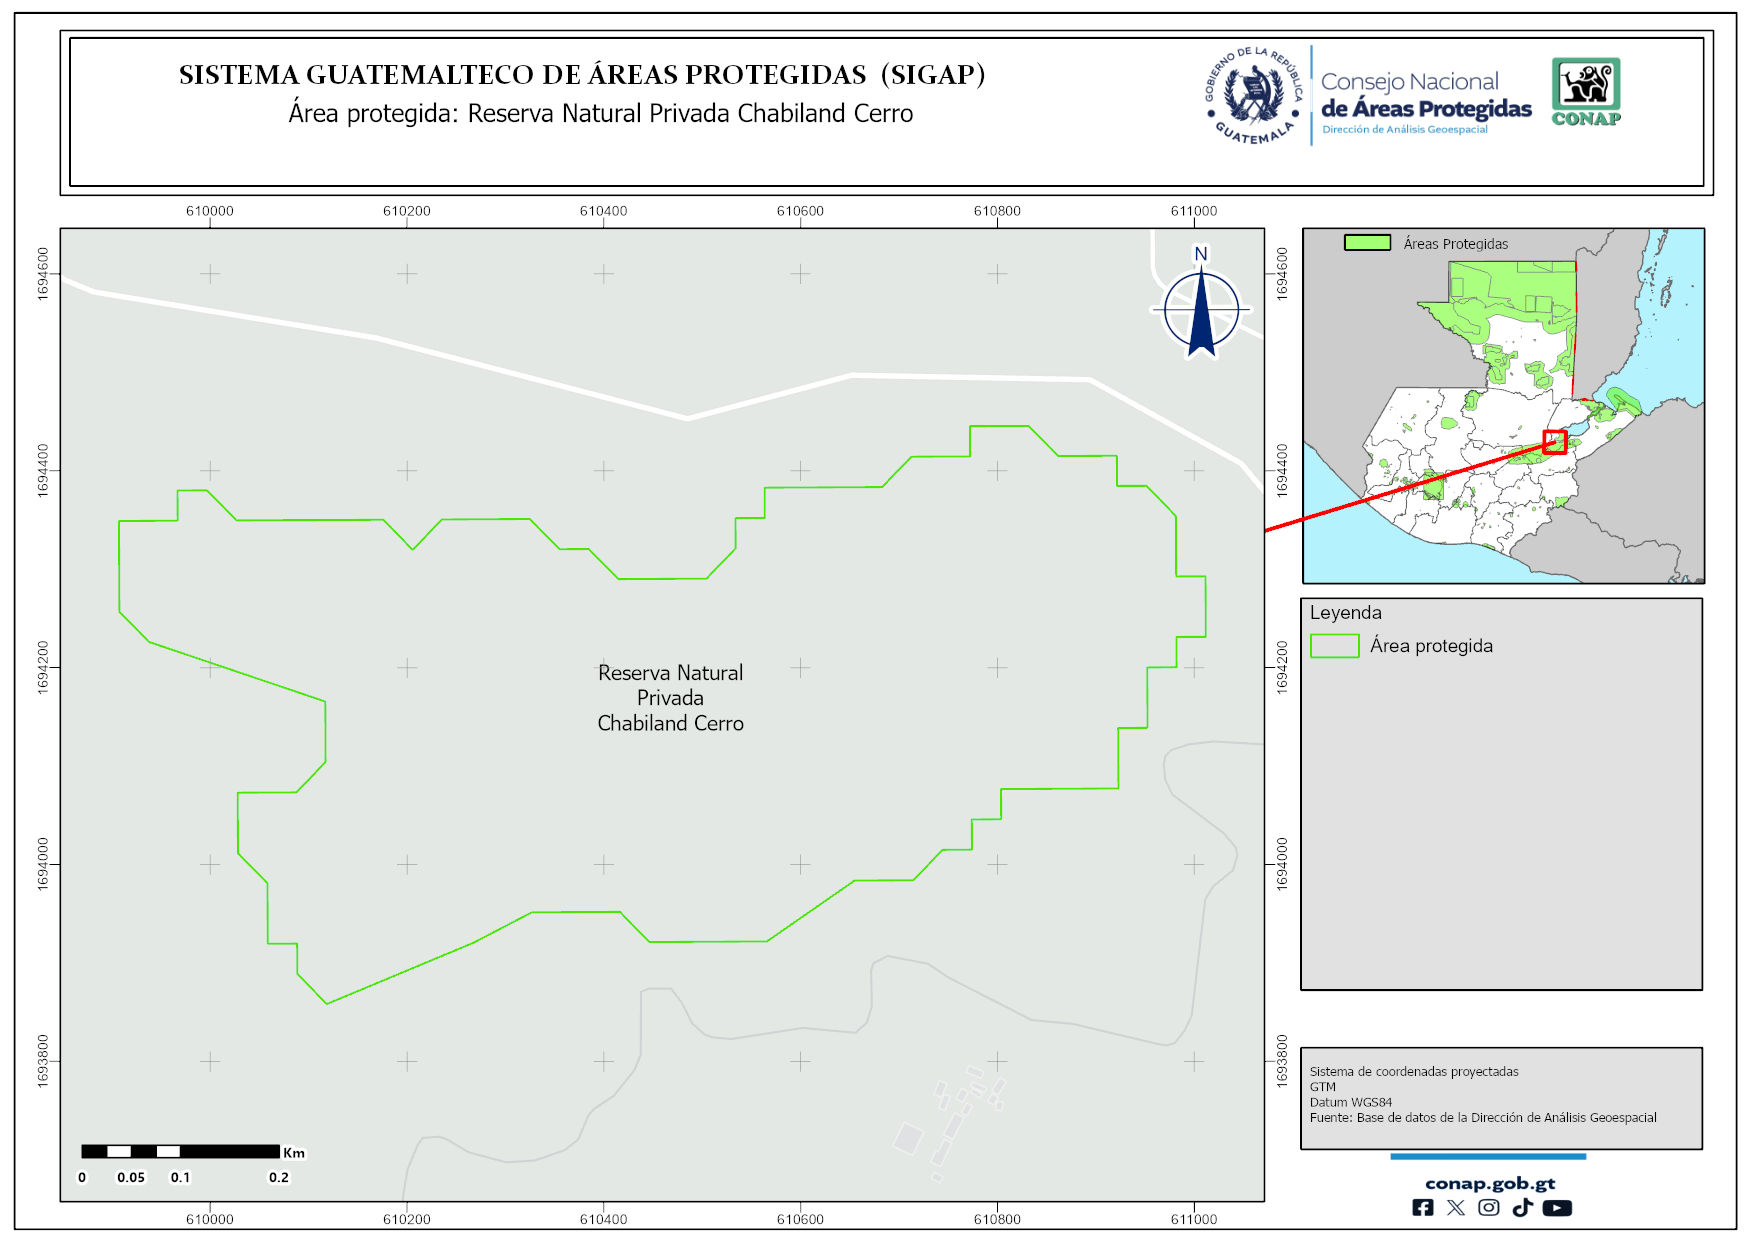Click the Instagram icon
Screen dimensions: 1754x1240
click(1489, 1208)
